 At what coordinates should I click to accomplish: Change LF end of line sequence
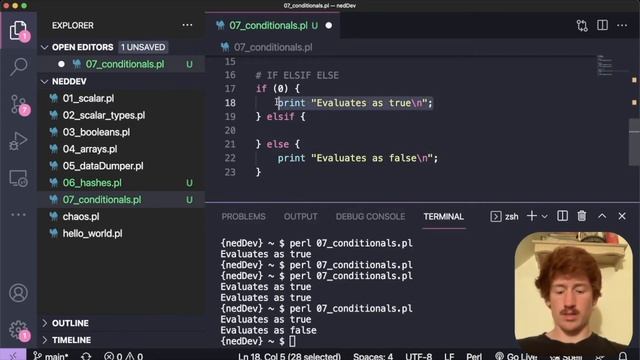click(449, 356)
